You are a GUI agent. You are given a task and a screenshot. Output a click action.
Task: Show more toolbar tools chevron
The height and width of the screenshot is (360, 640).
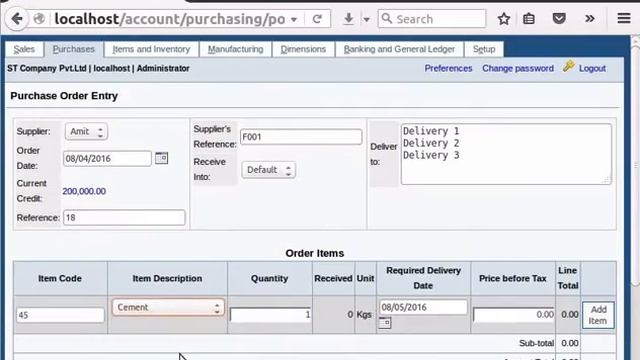point(589,19)
